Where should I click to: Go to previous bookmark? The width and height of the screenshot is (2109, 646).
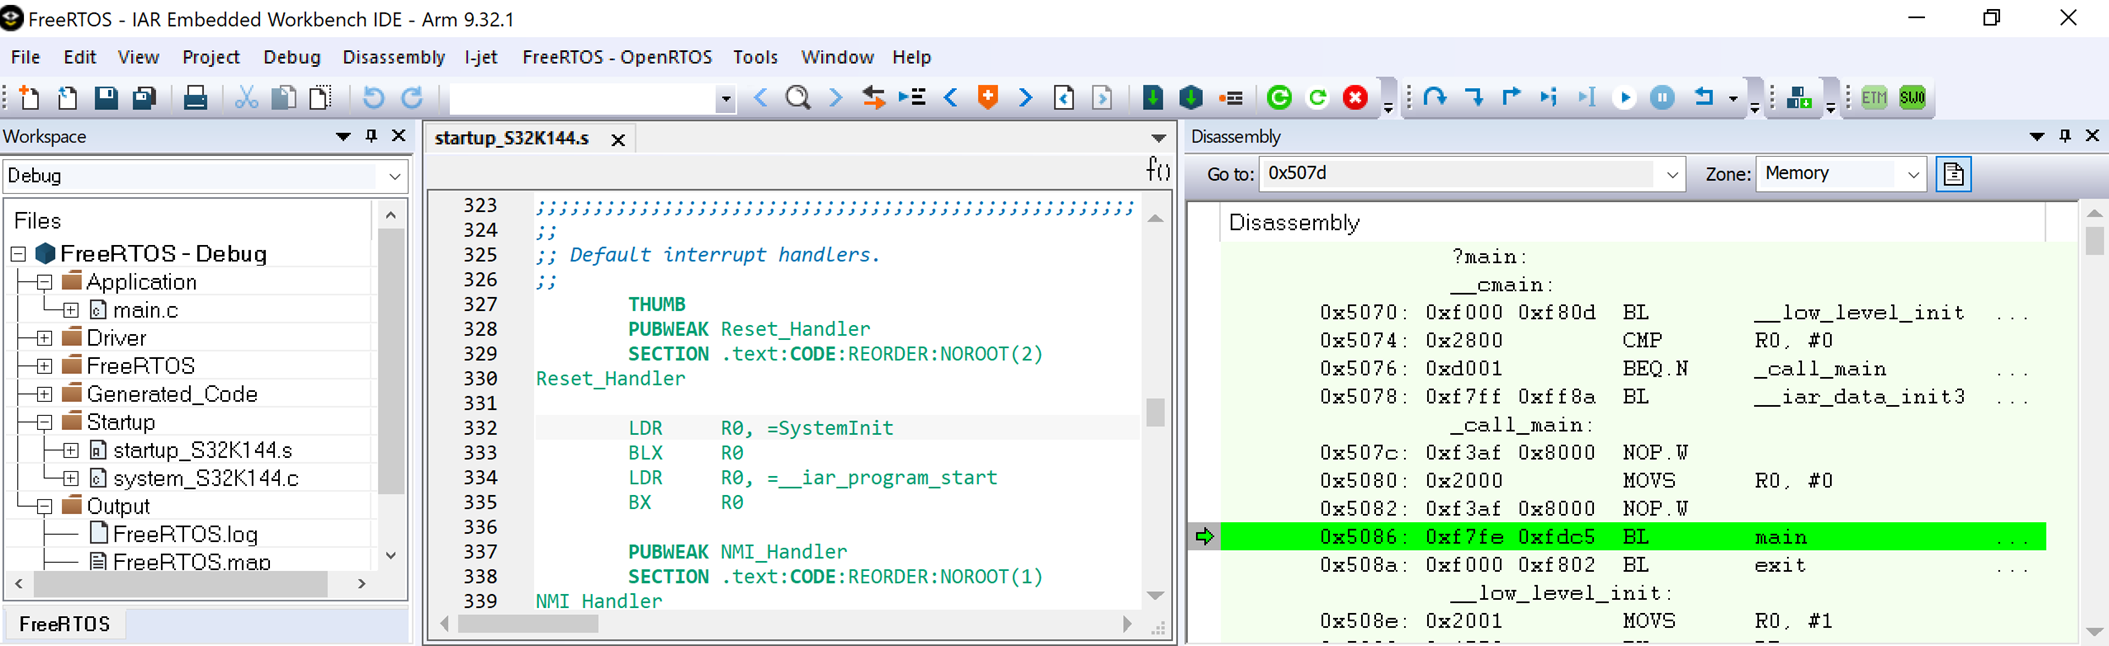coord(951,97)
